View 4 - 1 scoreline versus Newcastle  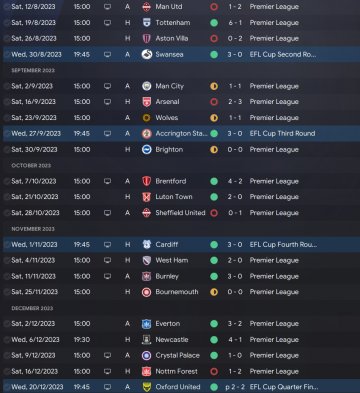235,340
